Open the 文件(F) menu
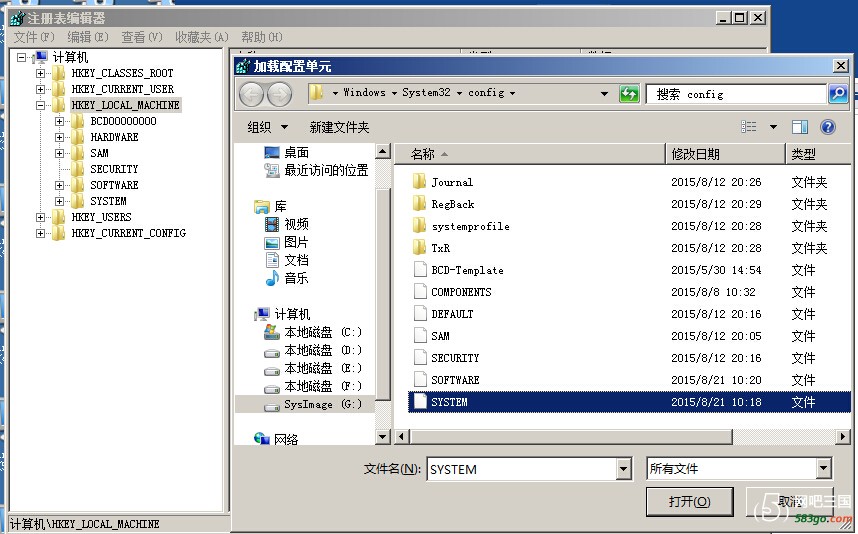858x534 pixels. 34,37
